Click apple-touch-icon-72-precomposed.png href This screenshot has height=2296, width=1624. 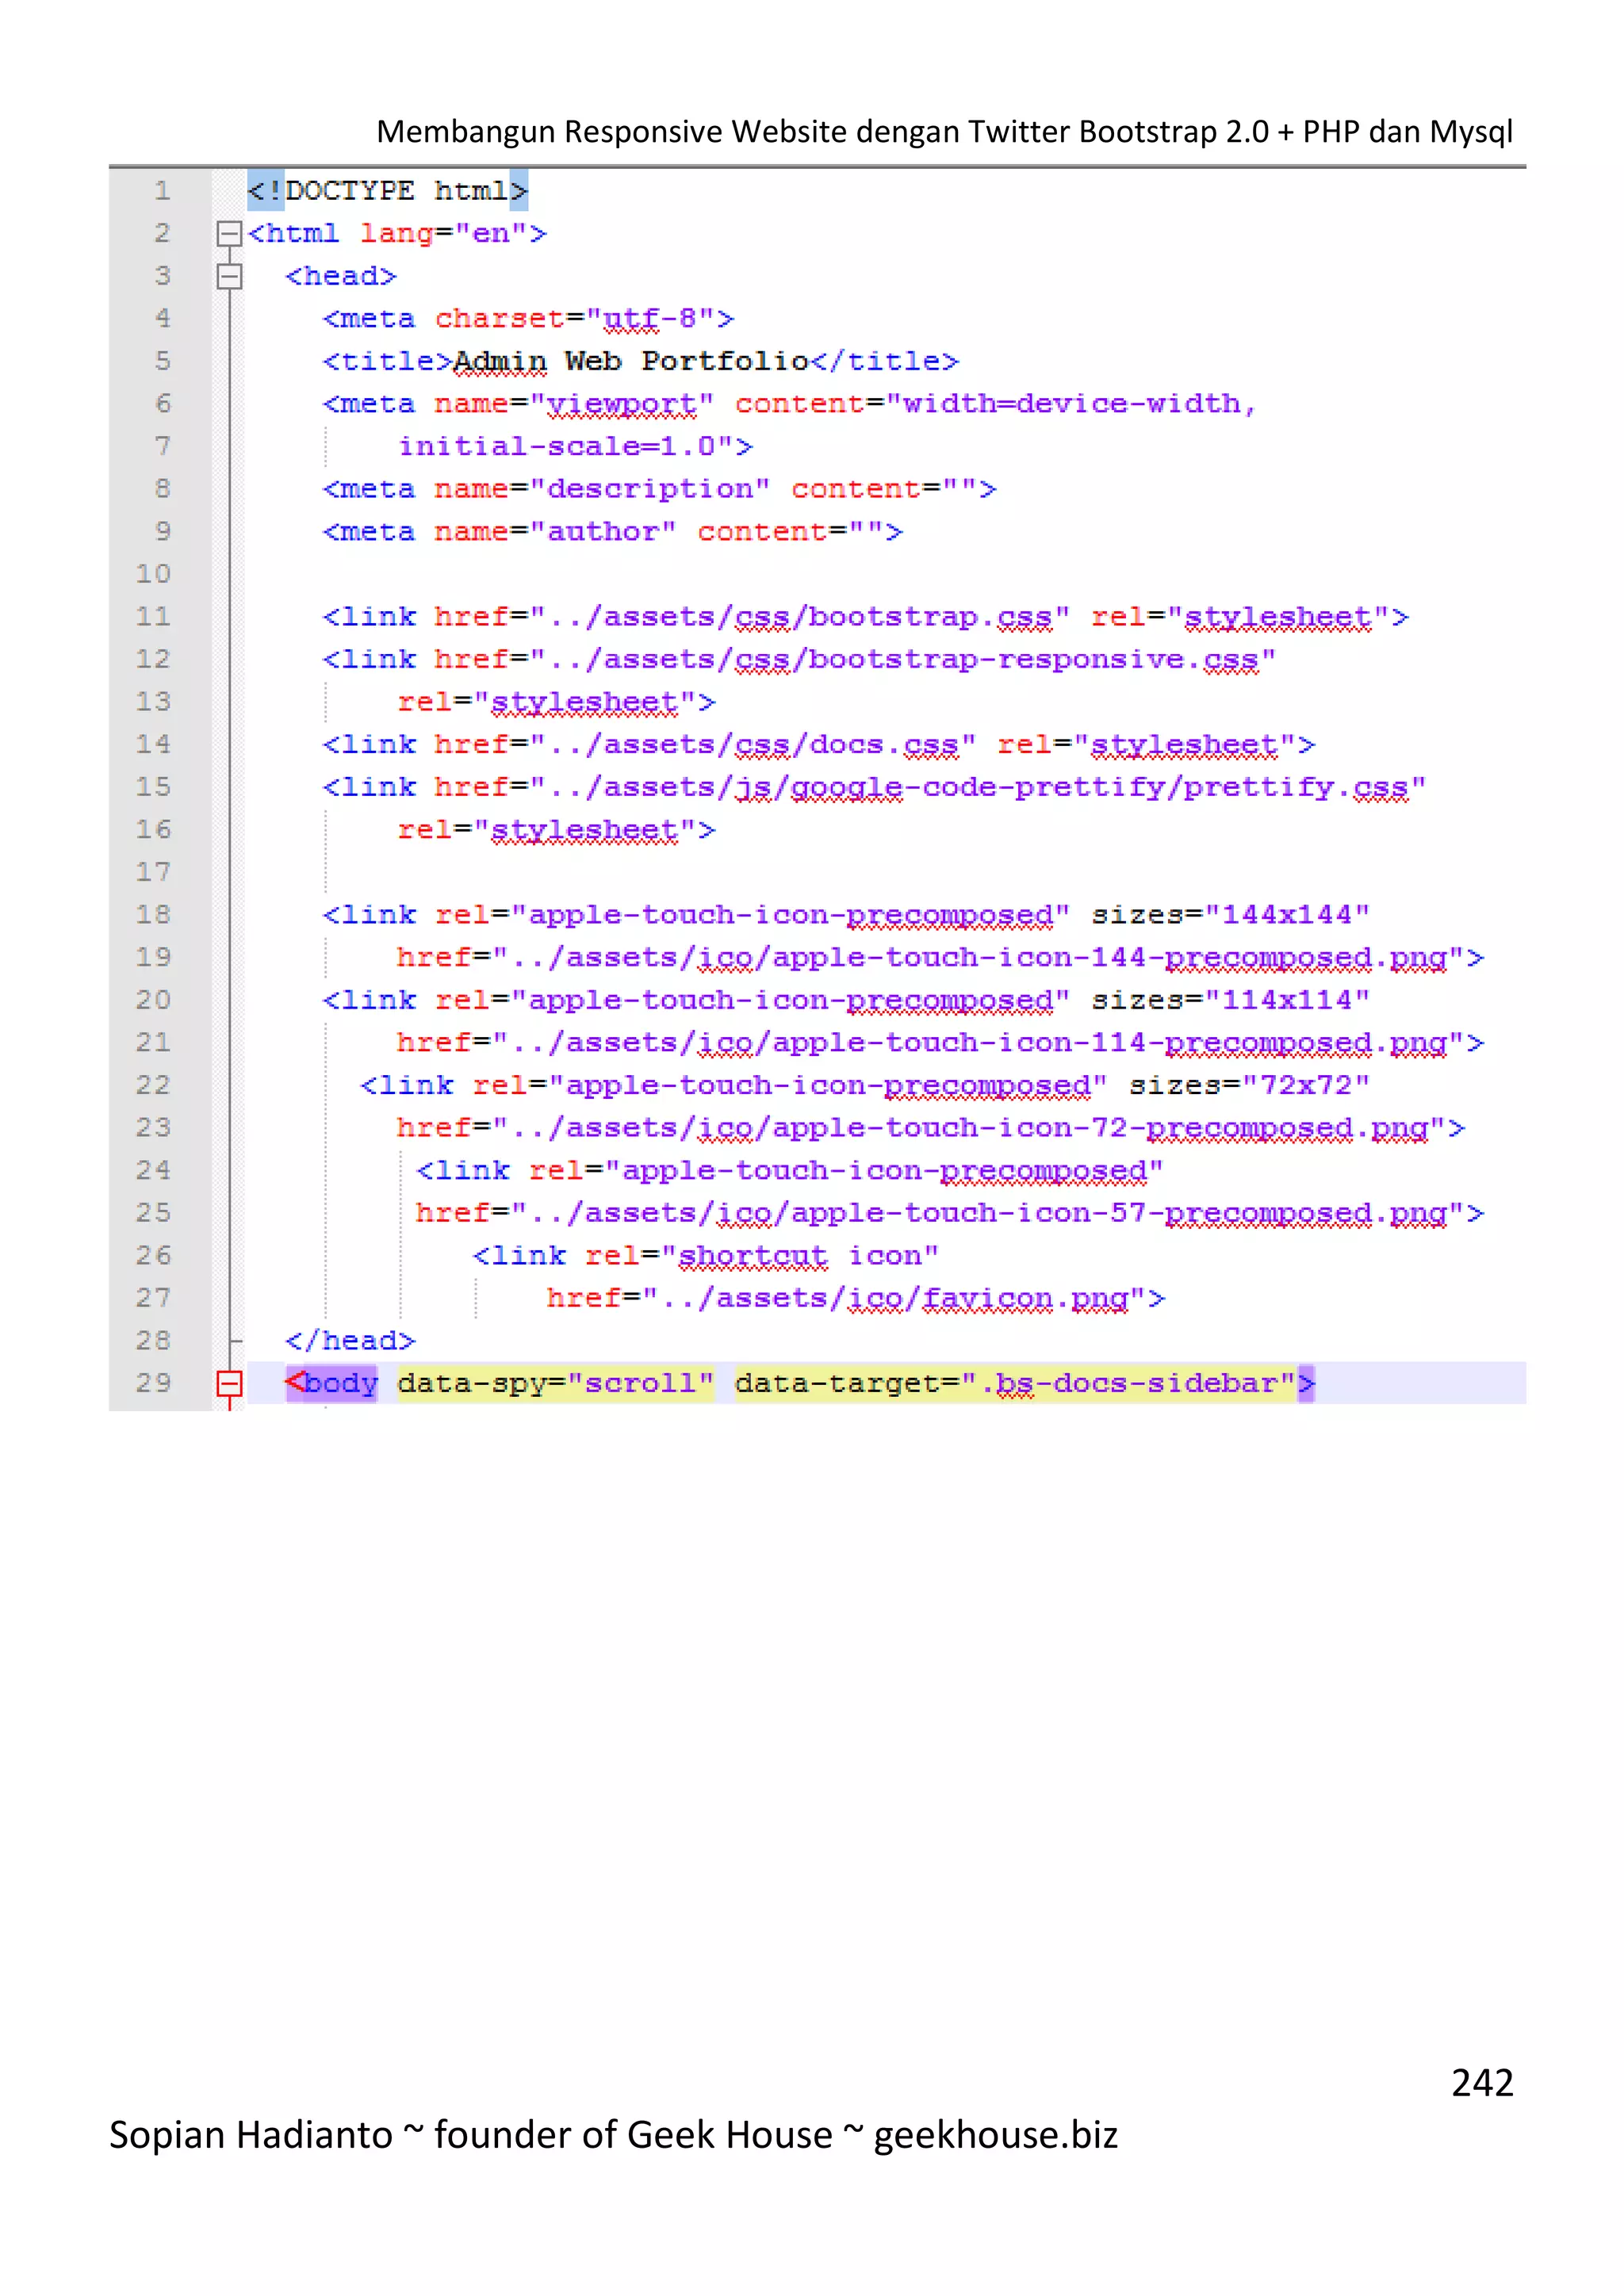click(x=931, y=1128)
